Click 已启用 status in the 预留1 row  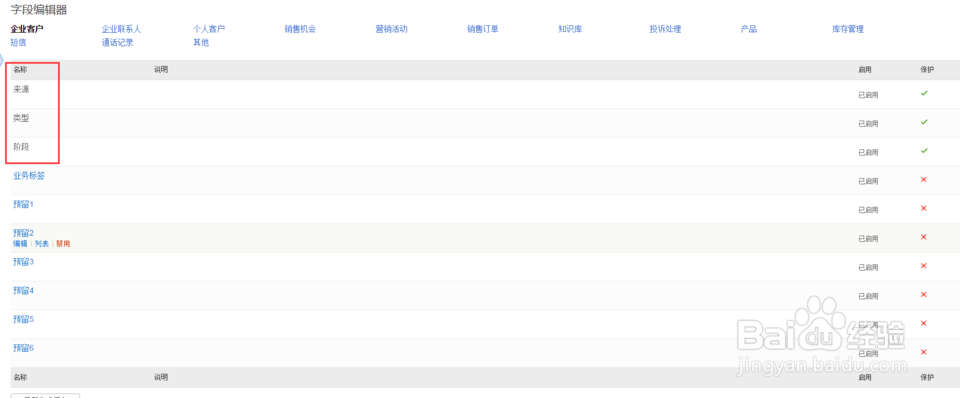click(868, 210)
